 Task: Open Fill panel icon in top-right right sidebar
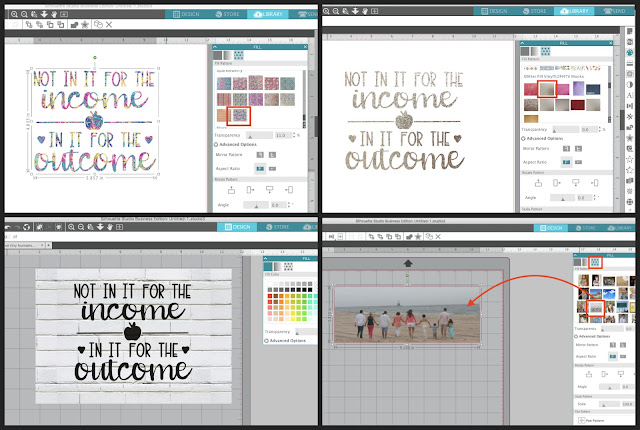[x=630, y=53]
